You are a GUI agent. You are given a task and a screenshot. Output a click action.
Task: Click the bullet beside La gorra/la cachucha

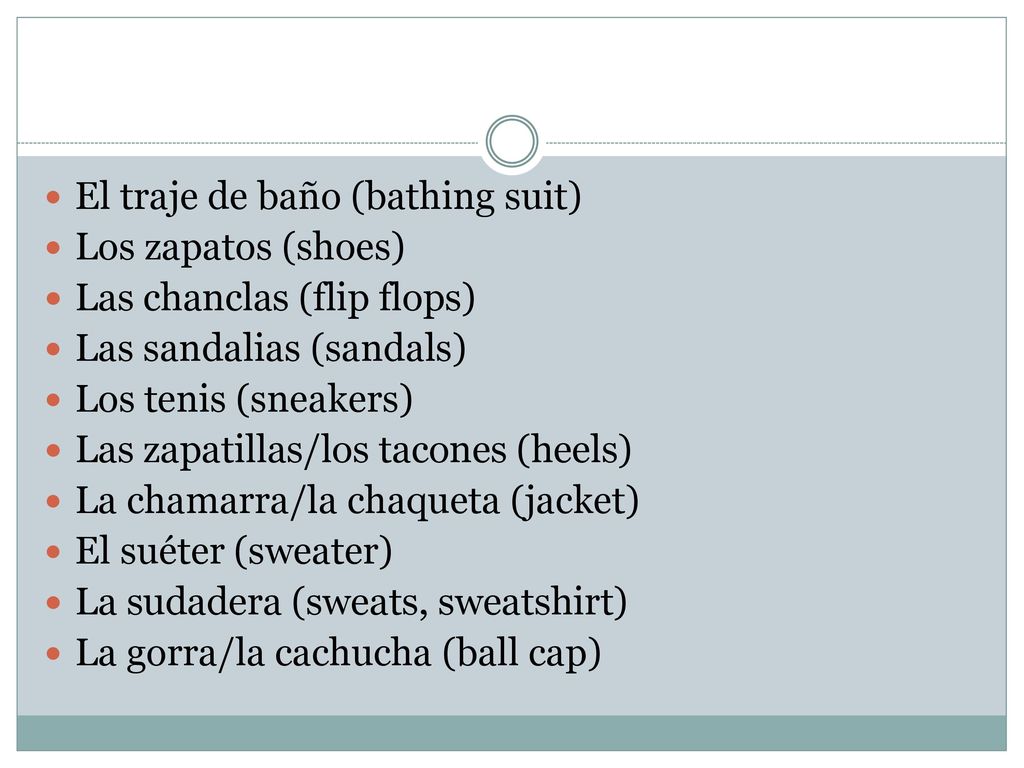click(x=54, y=654)
